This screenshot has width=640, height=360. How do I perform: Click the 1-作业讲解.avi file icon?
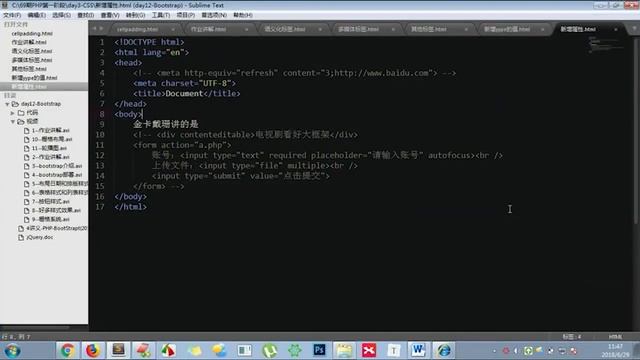click(x=27, y=131)
